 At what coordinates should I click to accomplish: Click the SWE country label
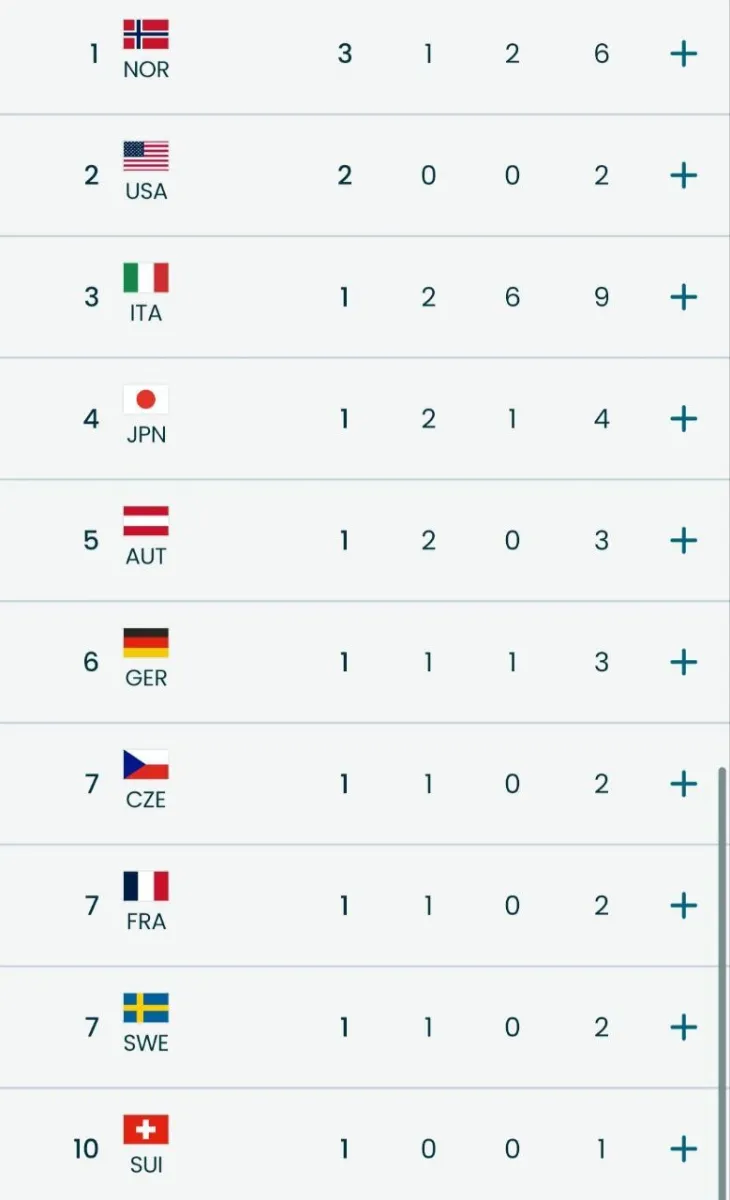pos(146,1043)
